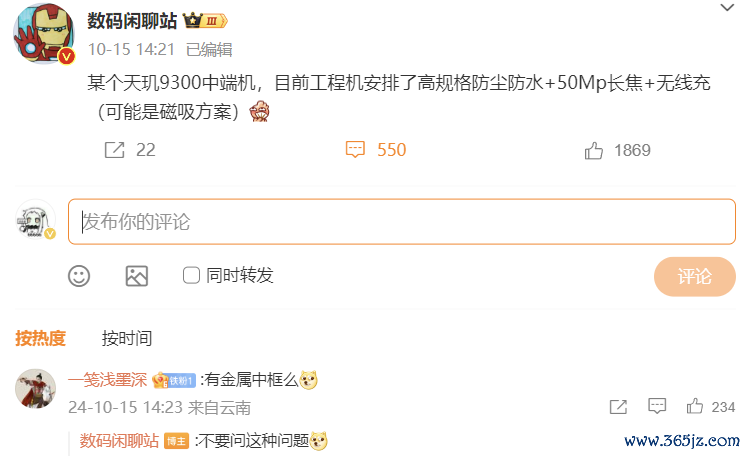Image resolution: width=747 pixels, height=456 pixels.
Task: Open the 数码闲聊站 profile name link
Action: [x=132, y=21]
